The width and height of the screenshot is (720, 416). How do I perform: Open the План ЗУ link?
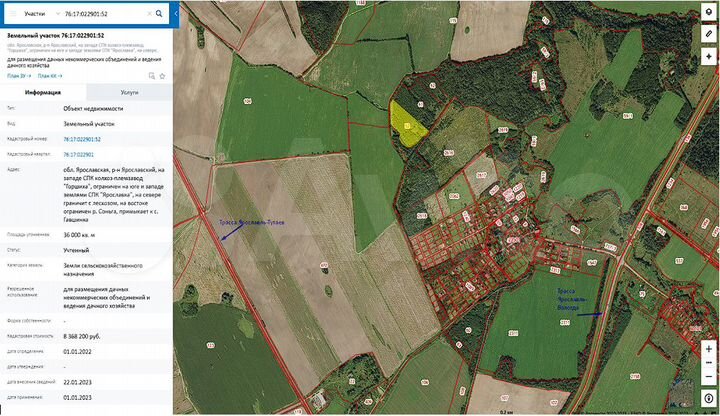click(17, 75)
